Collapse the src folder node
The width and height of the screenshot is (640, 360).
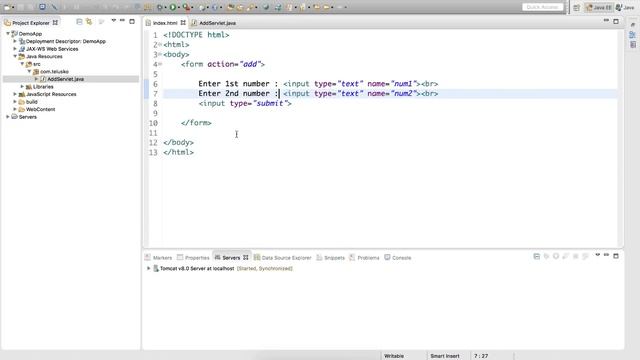tap(22, 64)
